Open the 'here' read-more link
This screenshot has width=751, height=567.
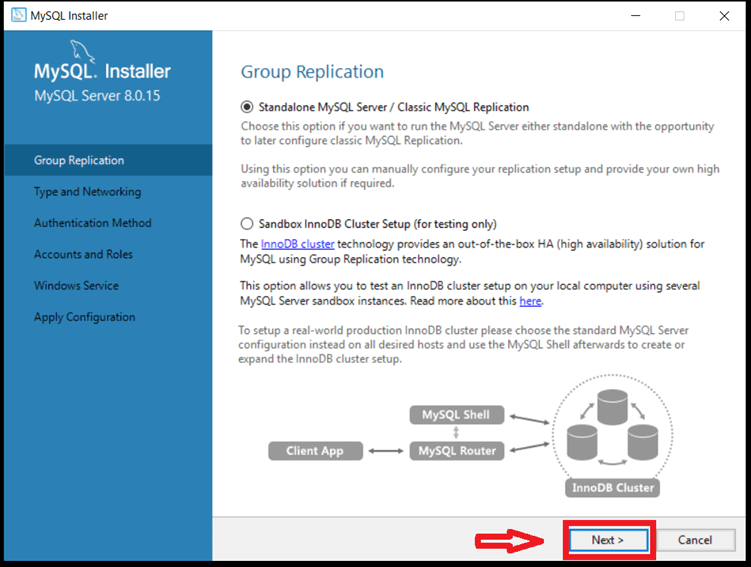click(530, 301)
